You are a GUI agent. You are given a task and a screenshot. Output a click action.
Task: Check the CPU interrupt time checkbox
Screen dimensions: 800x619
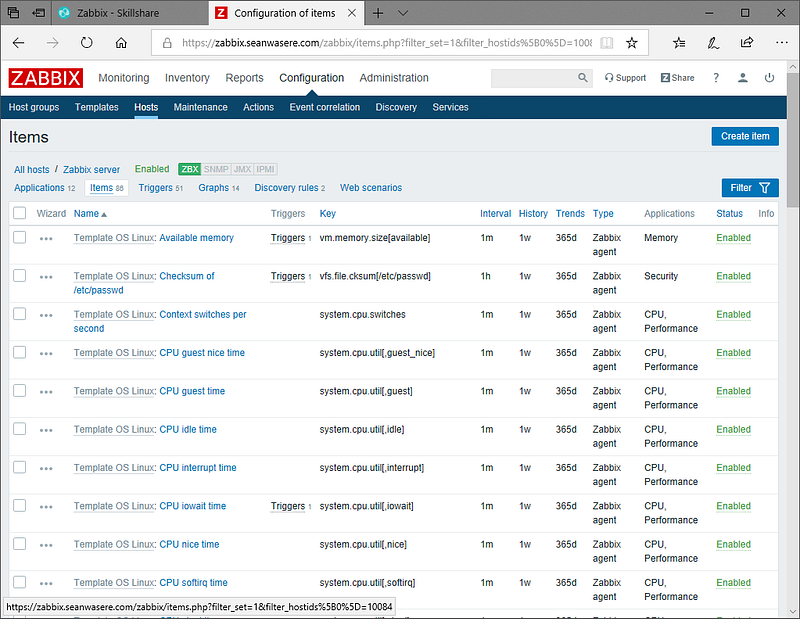coord(19,467)
